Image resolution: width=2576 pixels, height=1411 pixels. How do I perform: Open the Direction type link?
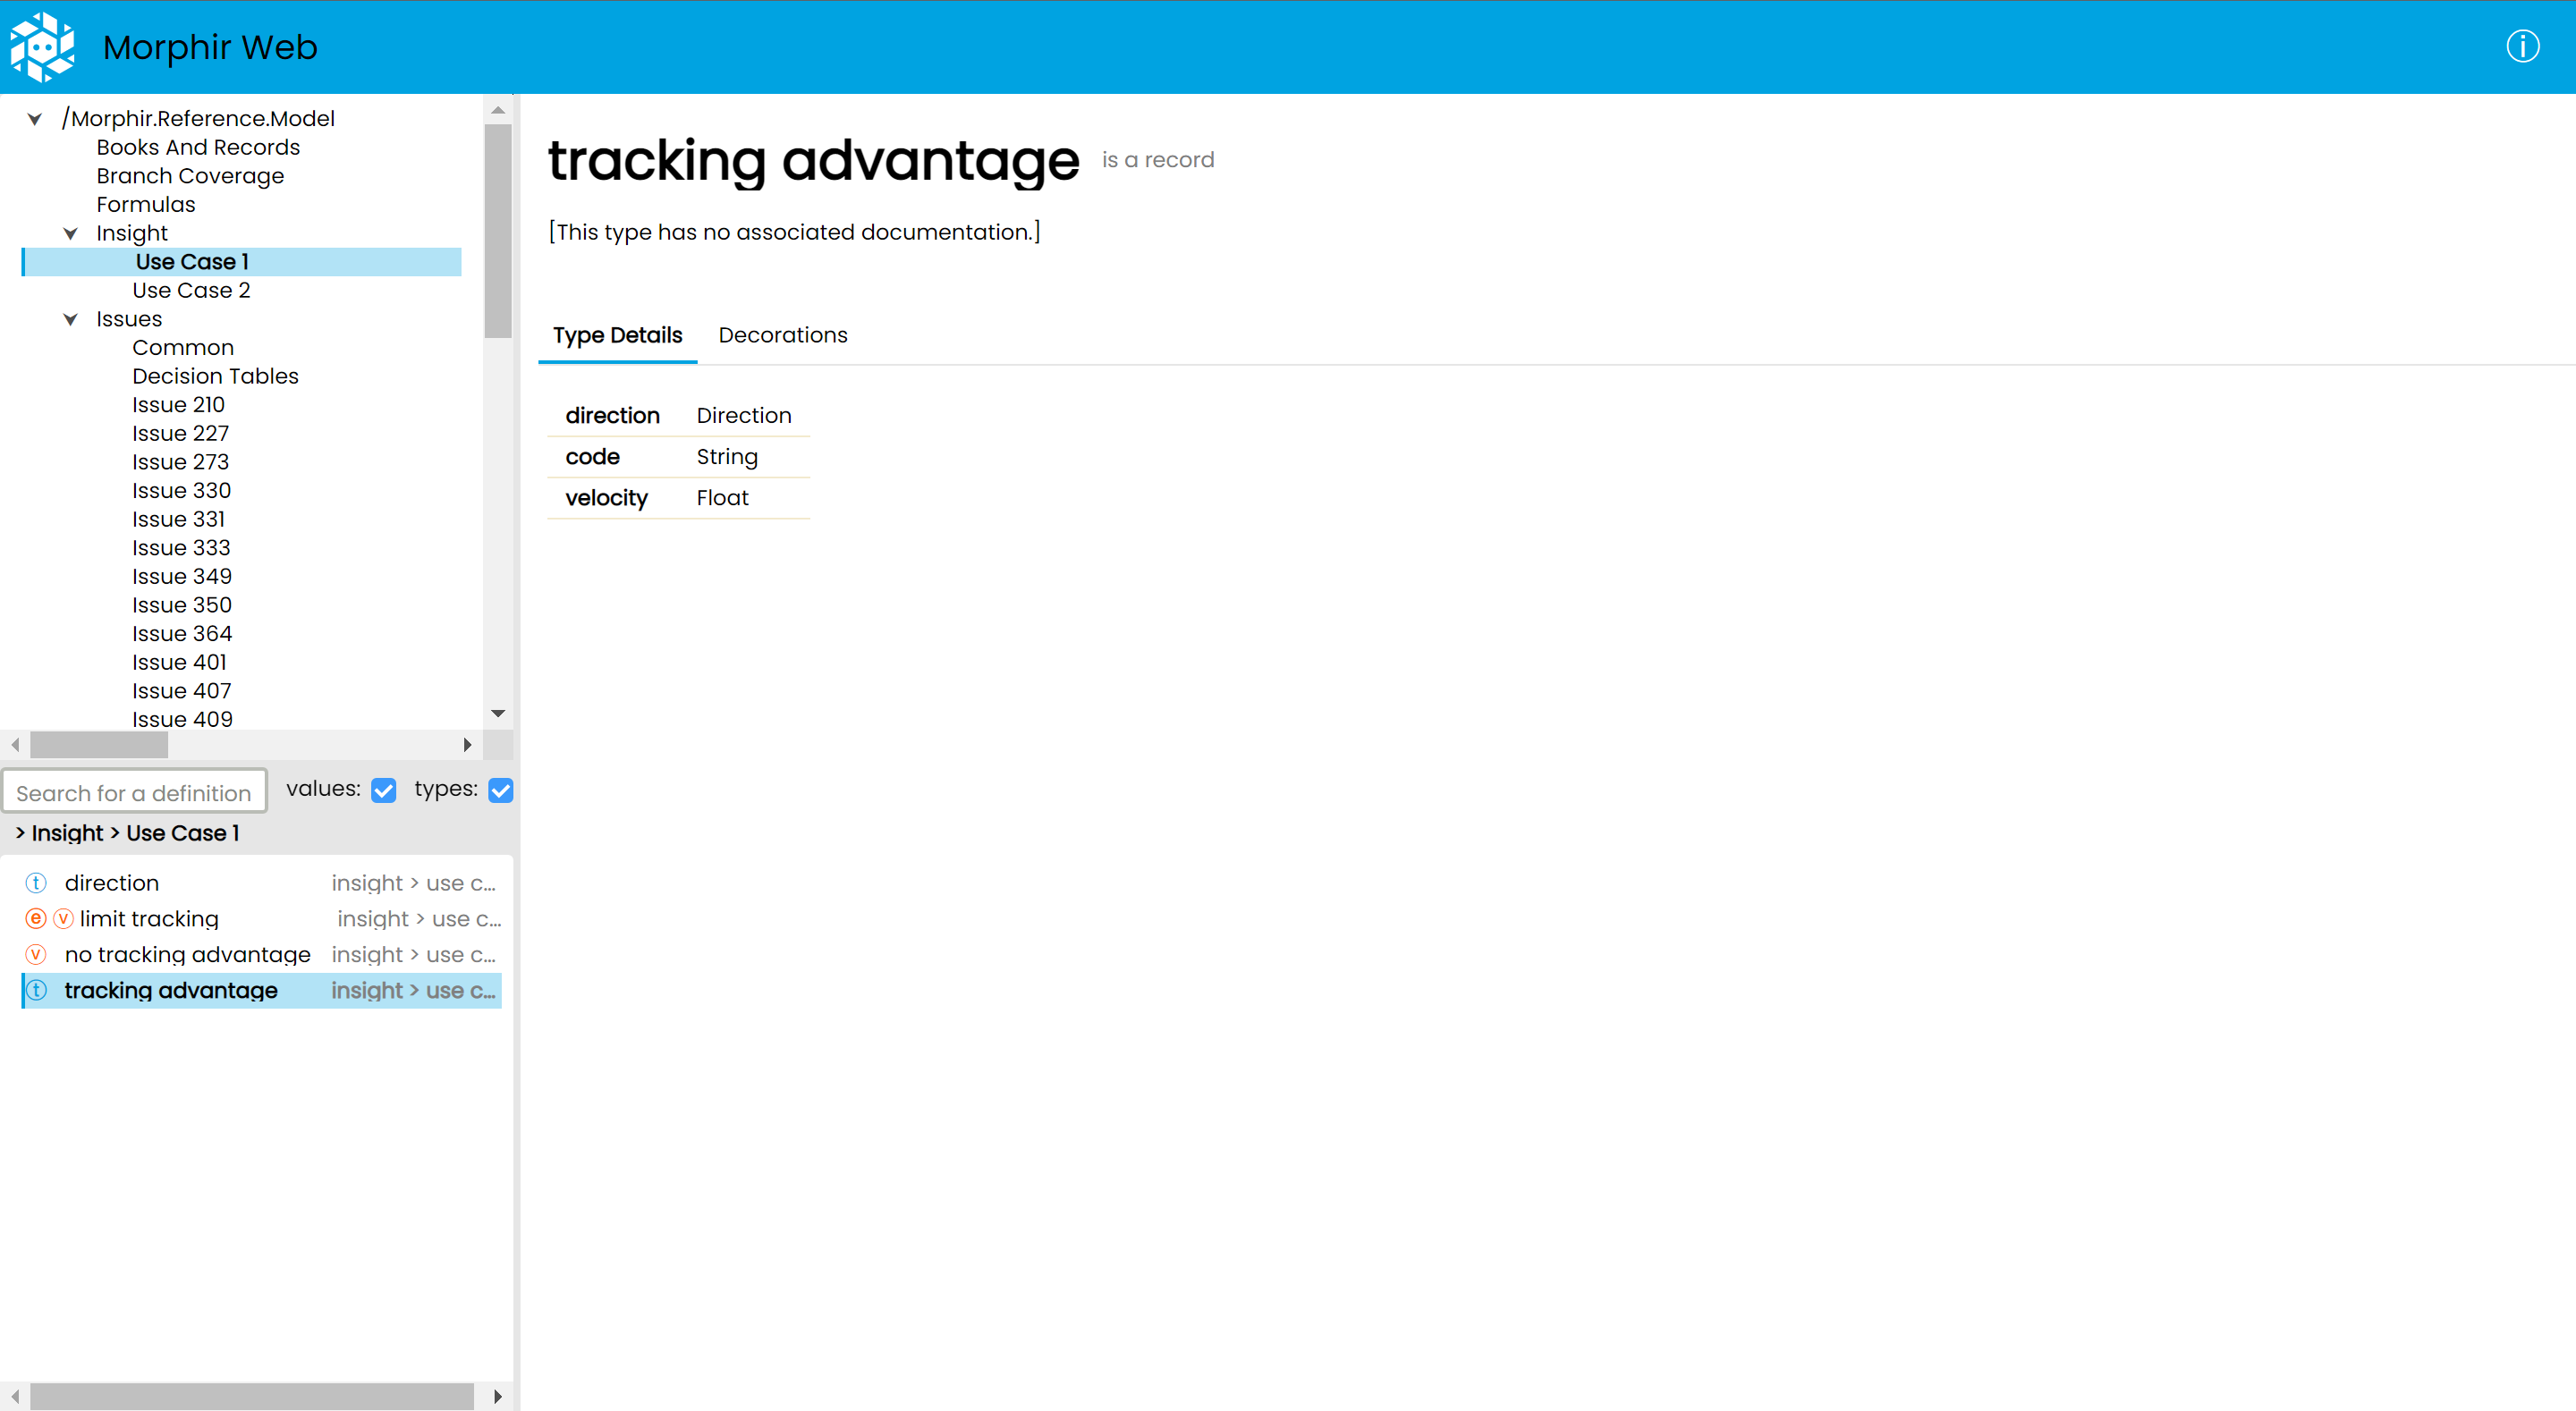[743, 415]
